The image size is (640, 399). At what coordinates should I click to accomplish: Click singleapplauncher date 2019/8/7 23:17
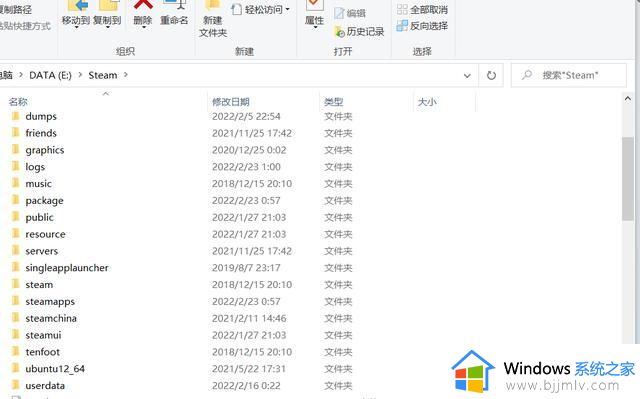click(x=246, y=268)
